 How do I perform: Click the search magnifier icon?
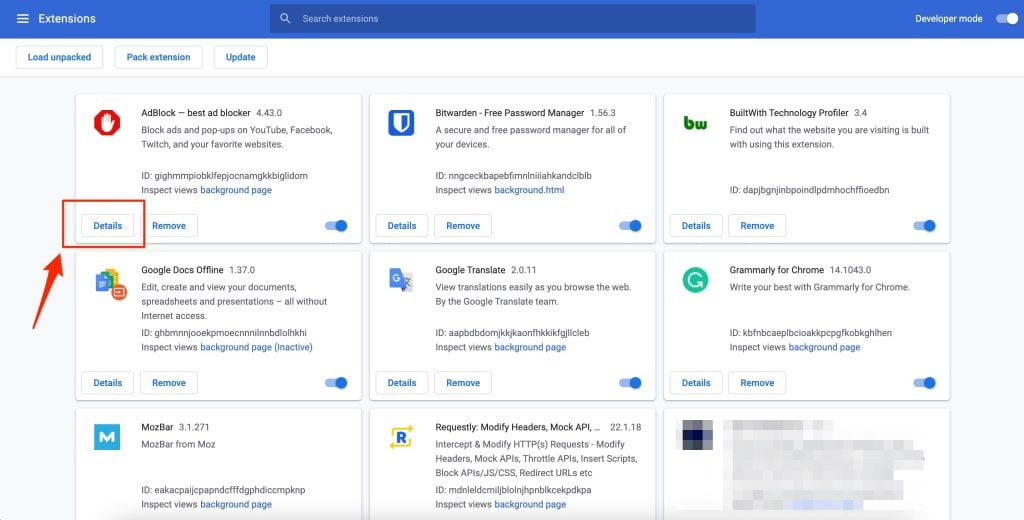coord(285,18)
